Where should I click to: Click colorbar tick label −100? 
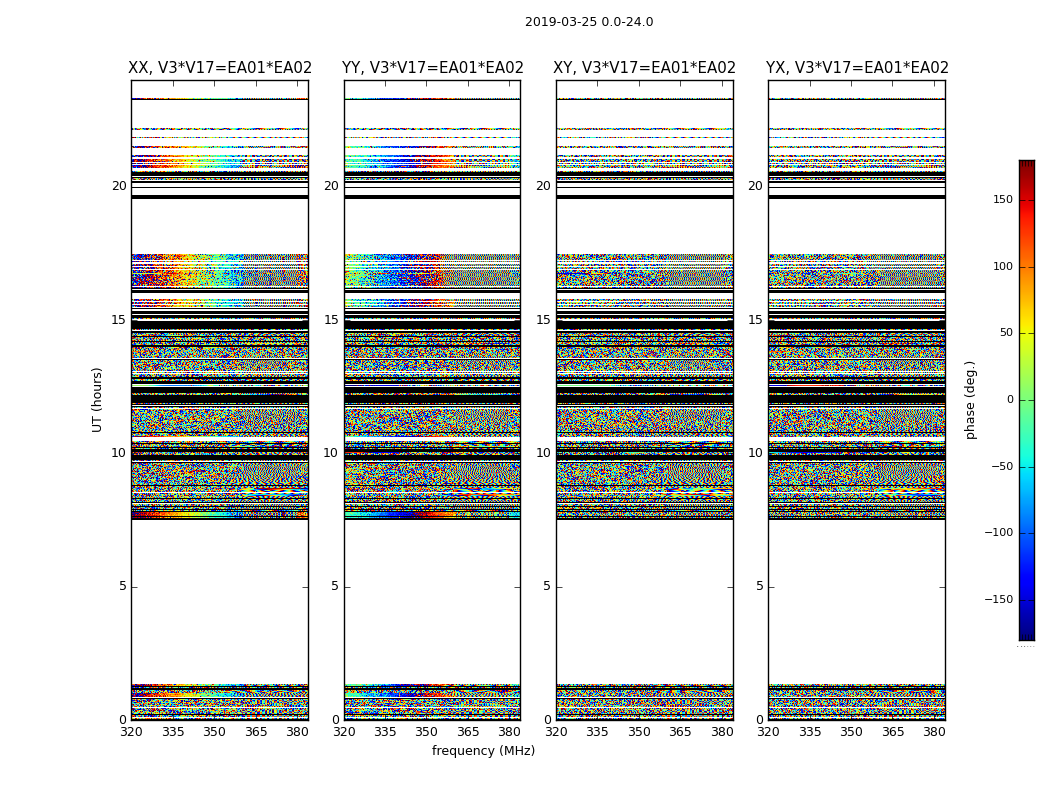tap(998, 532)
